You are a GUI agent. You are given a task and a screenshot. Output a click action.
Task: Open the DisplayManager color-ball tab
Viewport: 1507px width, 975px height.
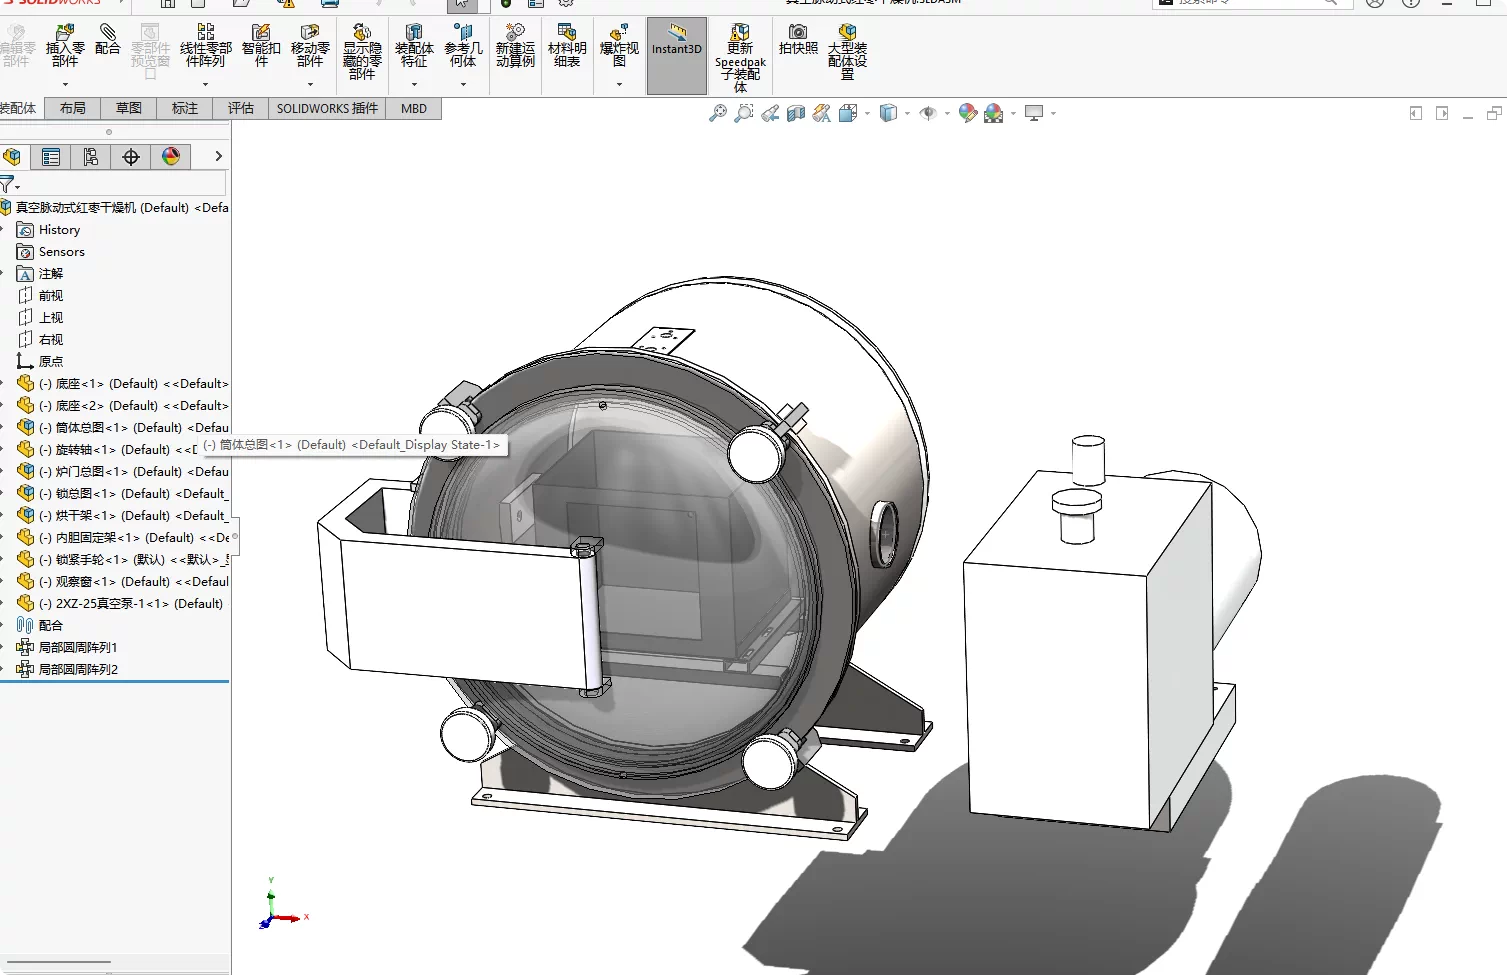pos(171,156)
